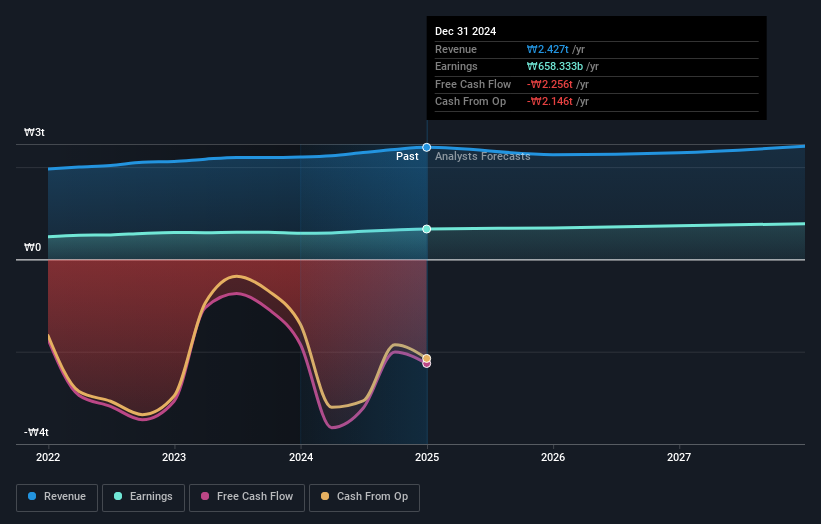Click the 2025 x-axis label
Screen dimensions: 821x524
point(427,457)
